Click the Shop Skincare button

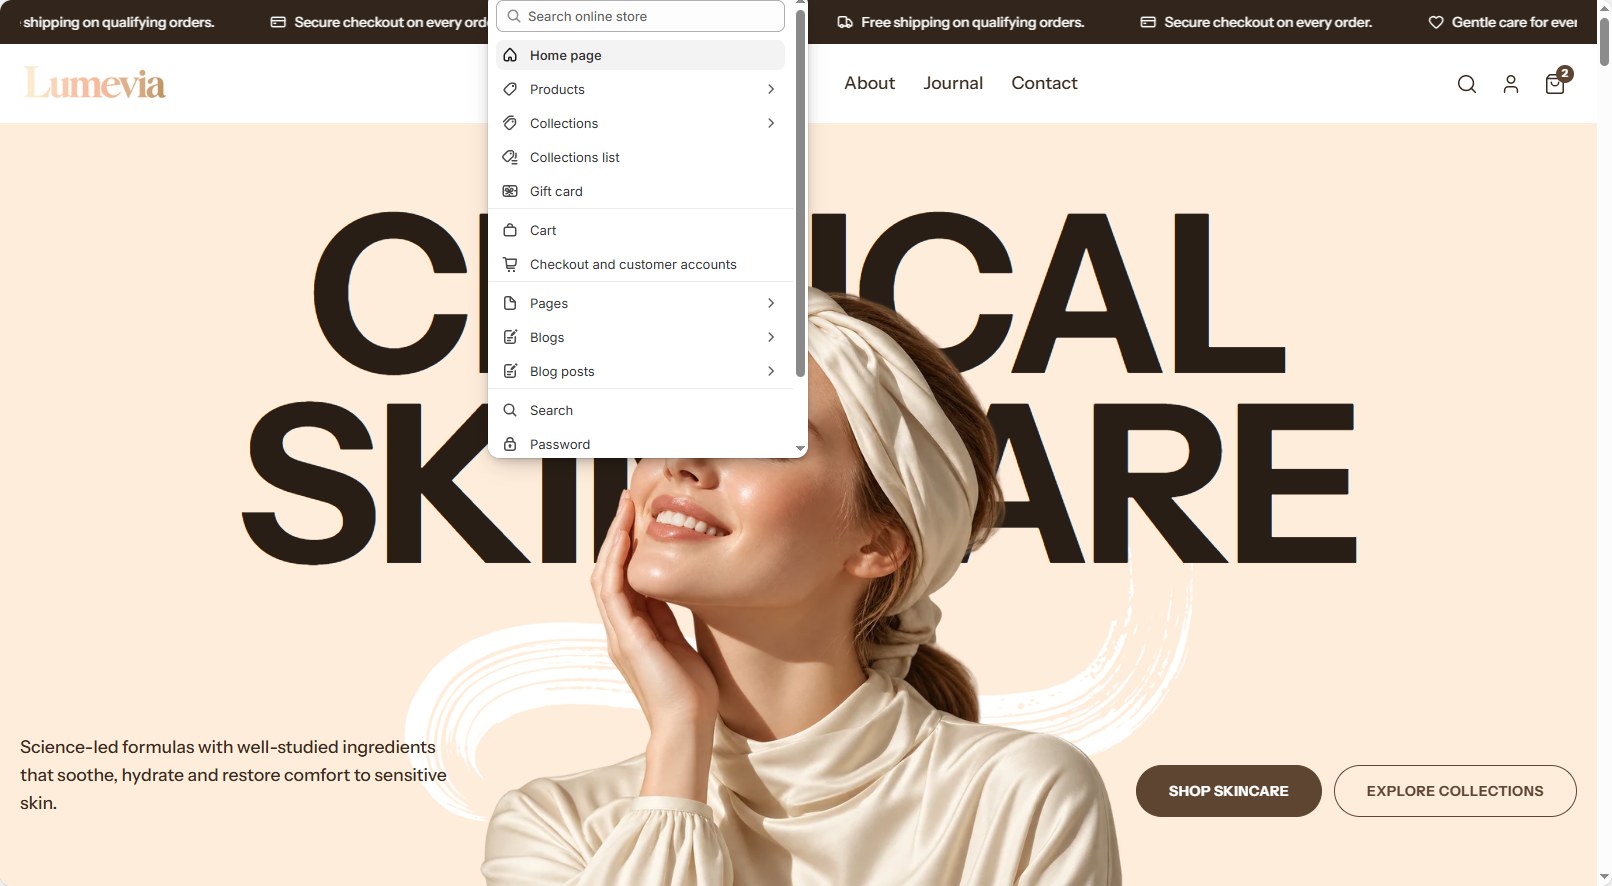(x=1228, y=791)
